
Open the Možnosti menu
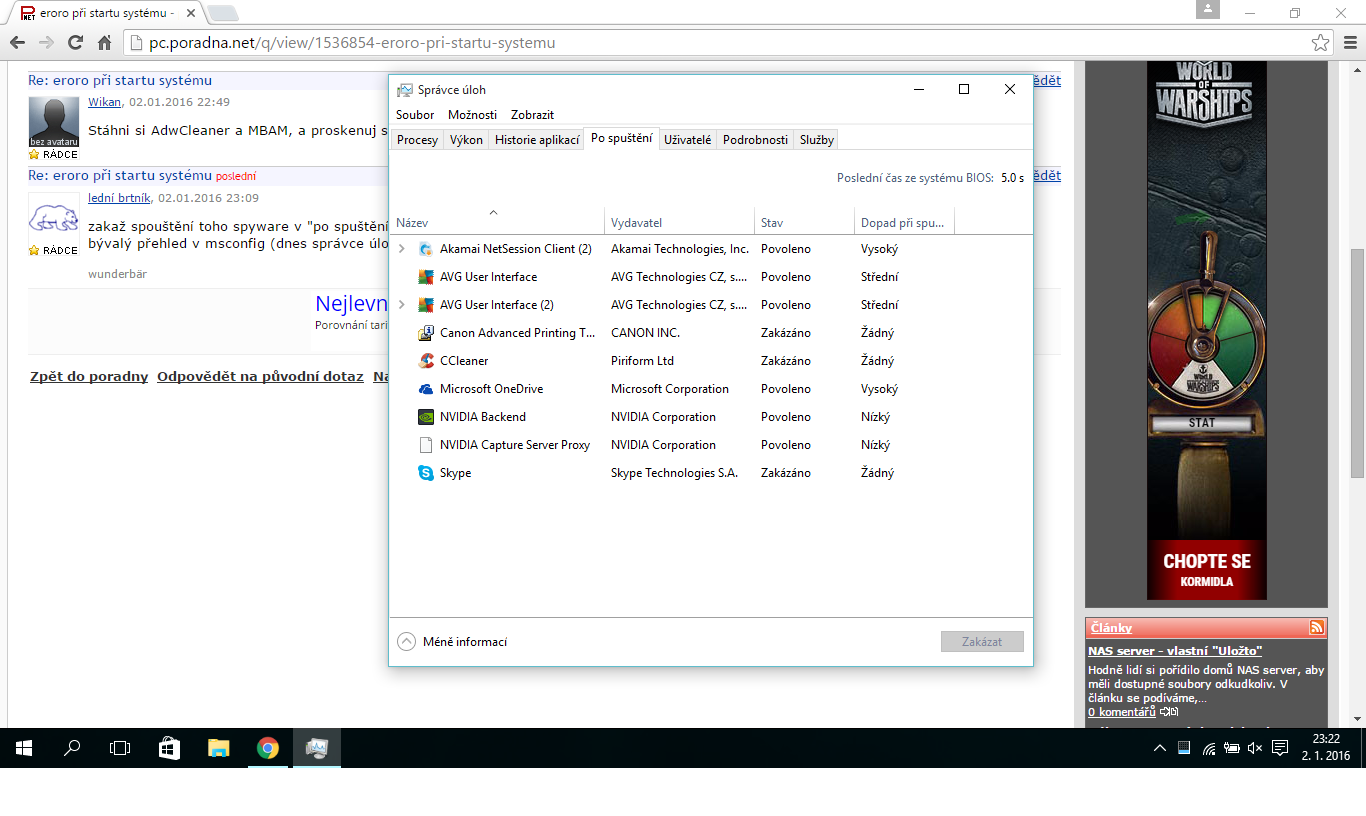472,115
